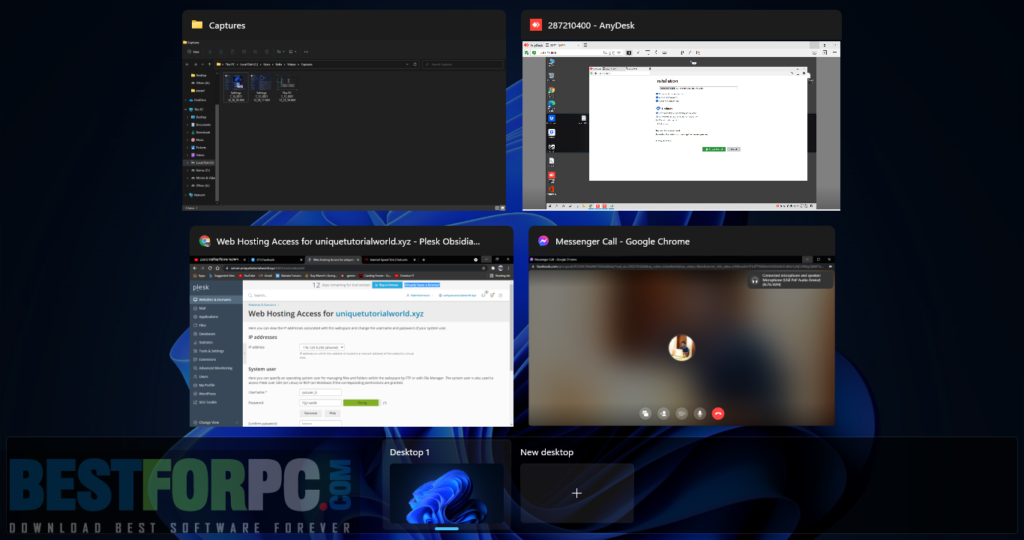
Task: End the Messenger call with red hang-up button
Action: click(718, 413)
